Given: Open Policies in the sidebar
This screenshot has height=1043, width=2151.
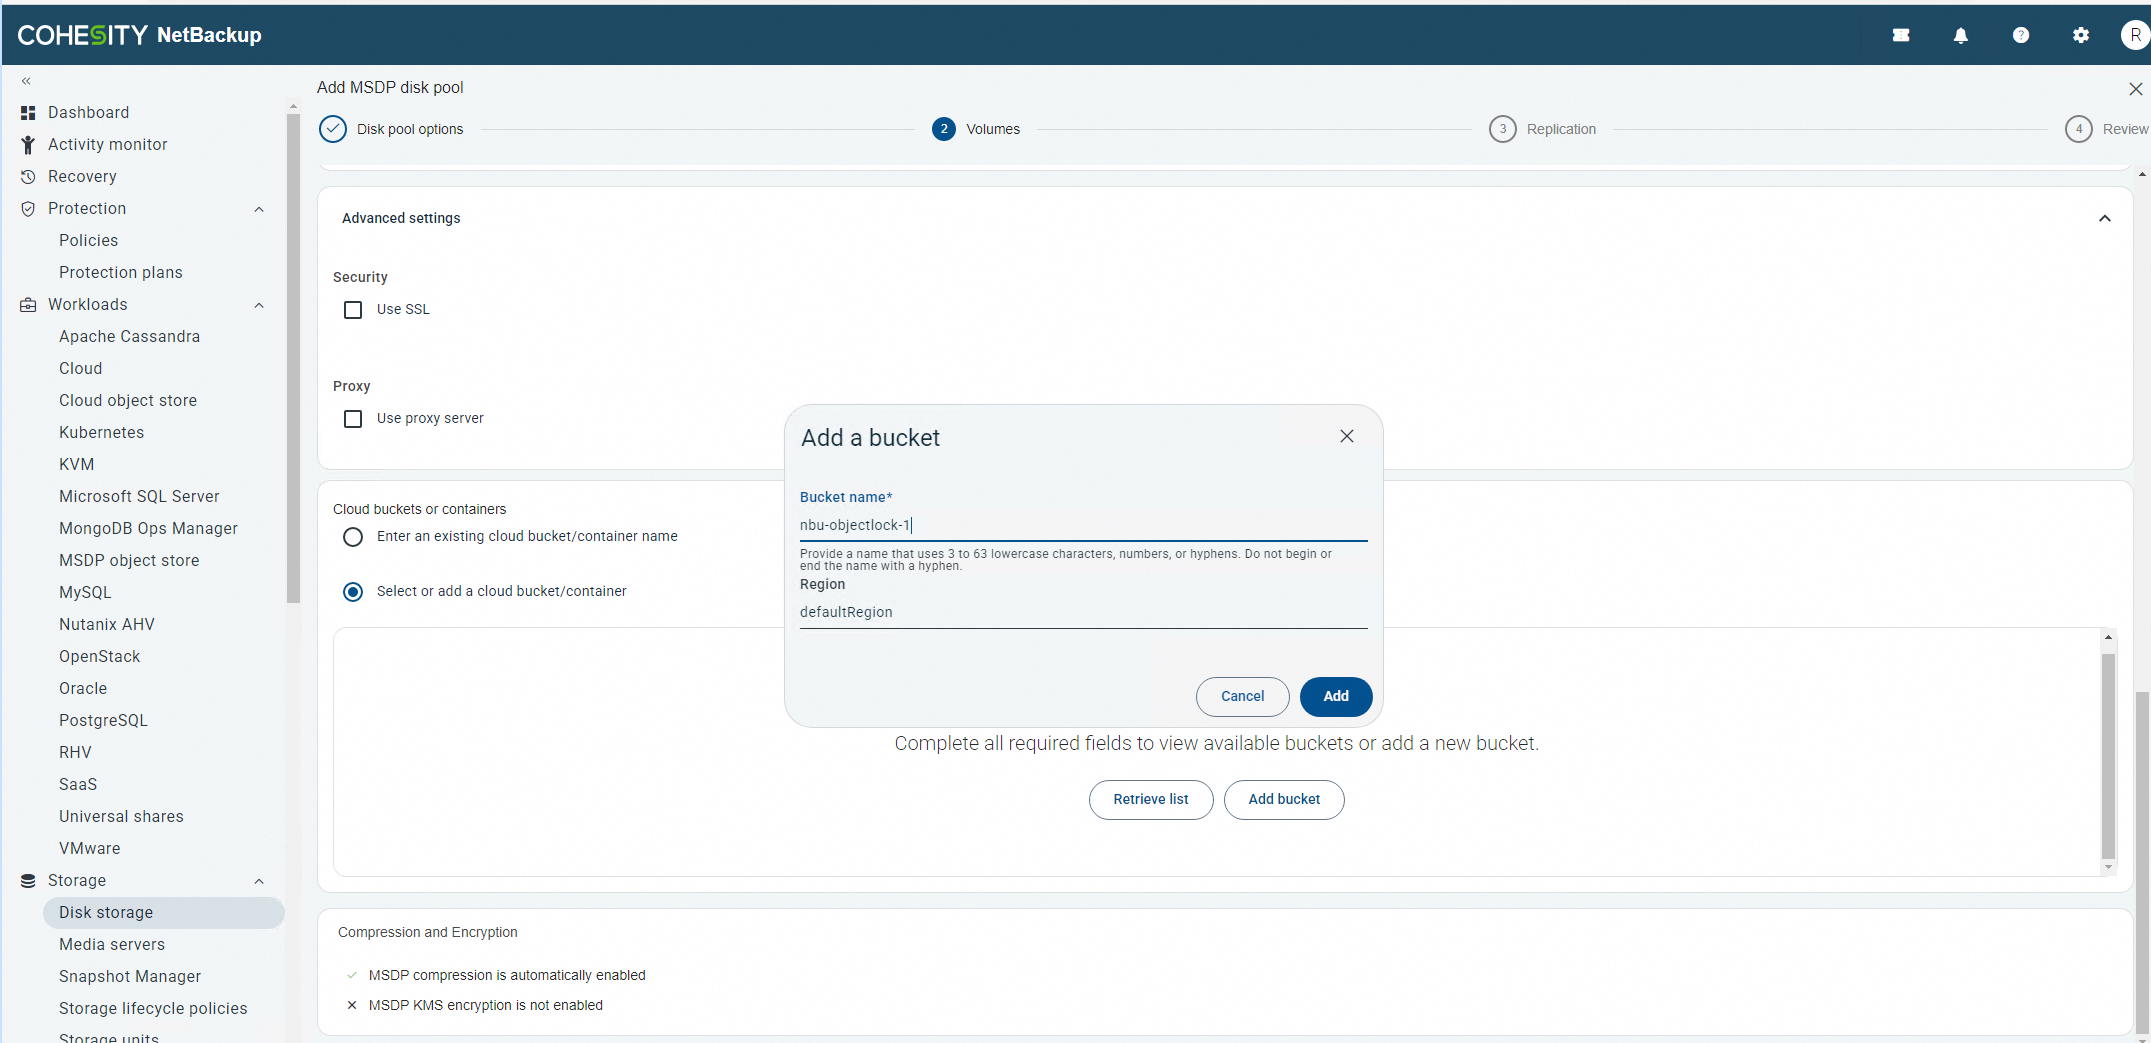Looking at the screenshot, I should pos(88,241).
